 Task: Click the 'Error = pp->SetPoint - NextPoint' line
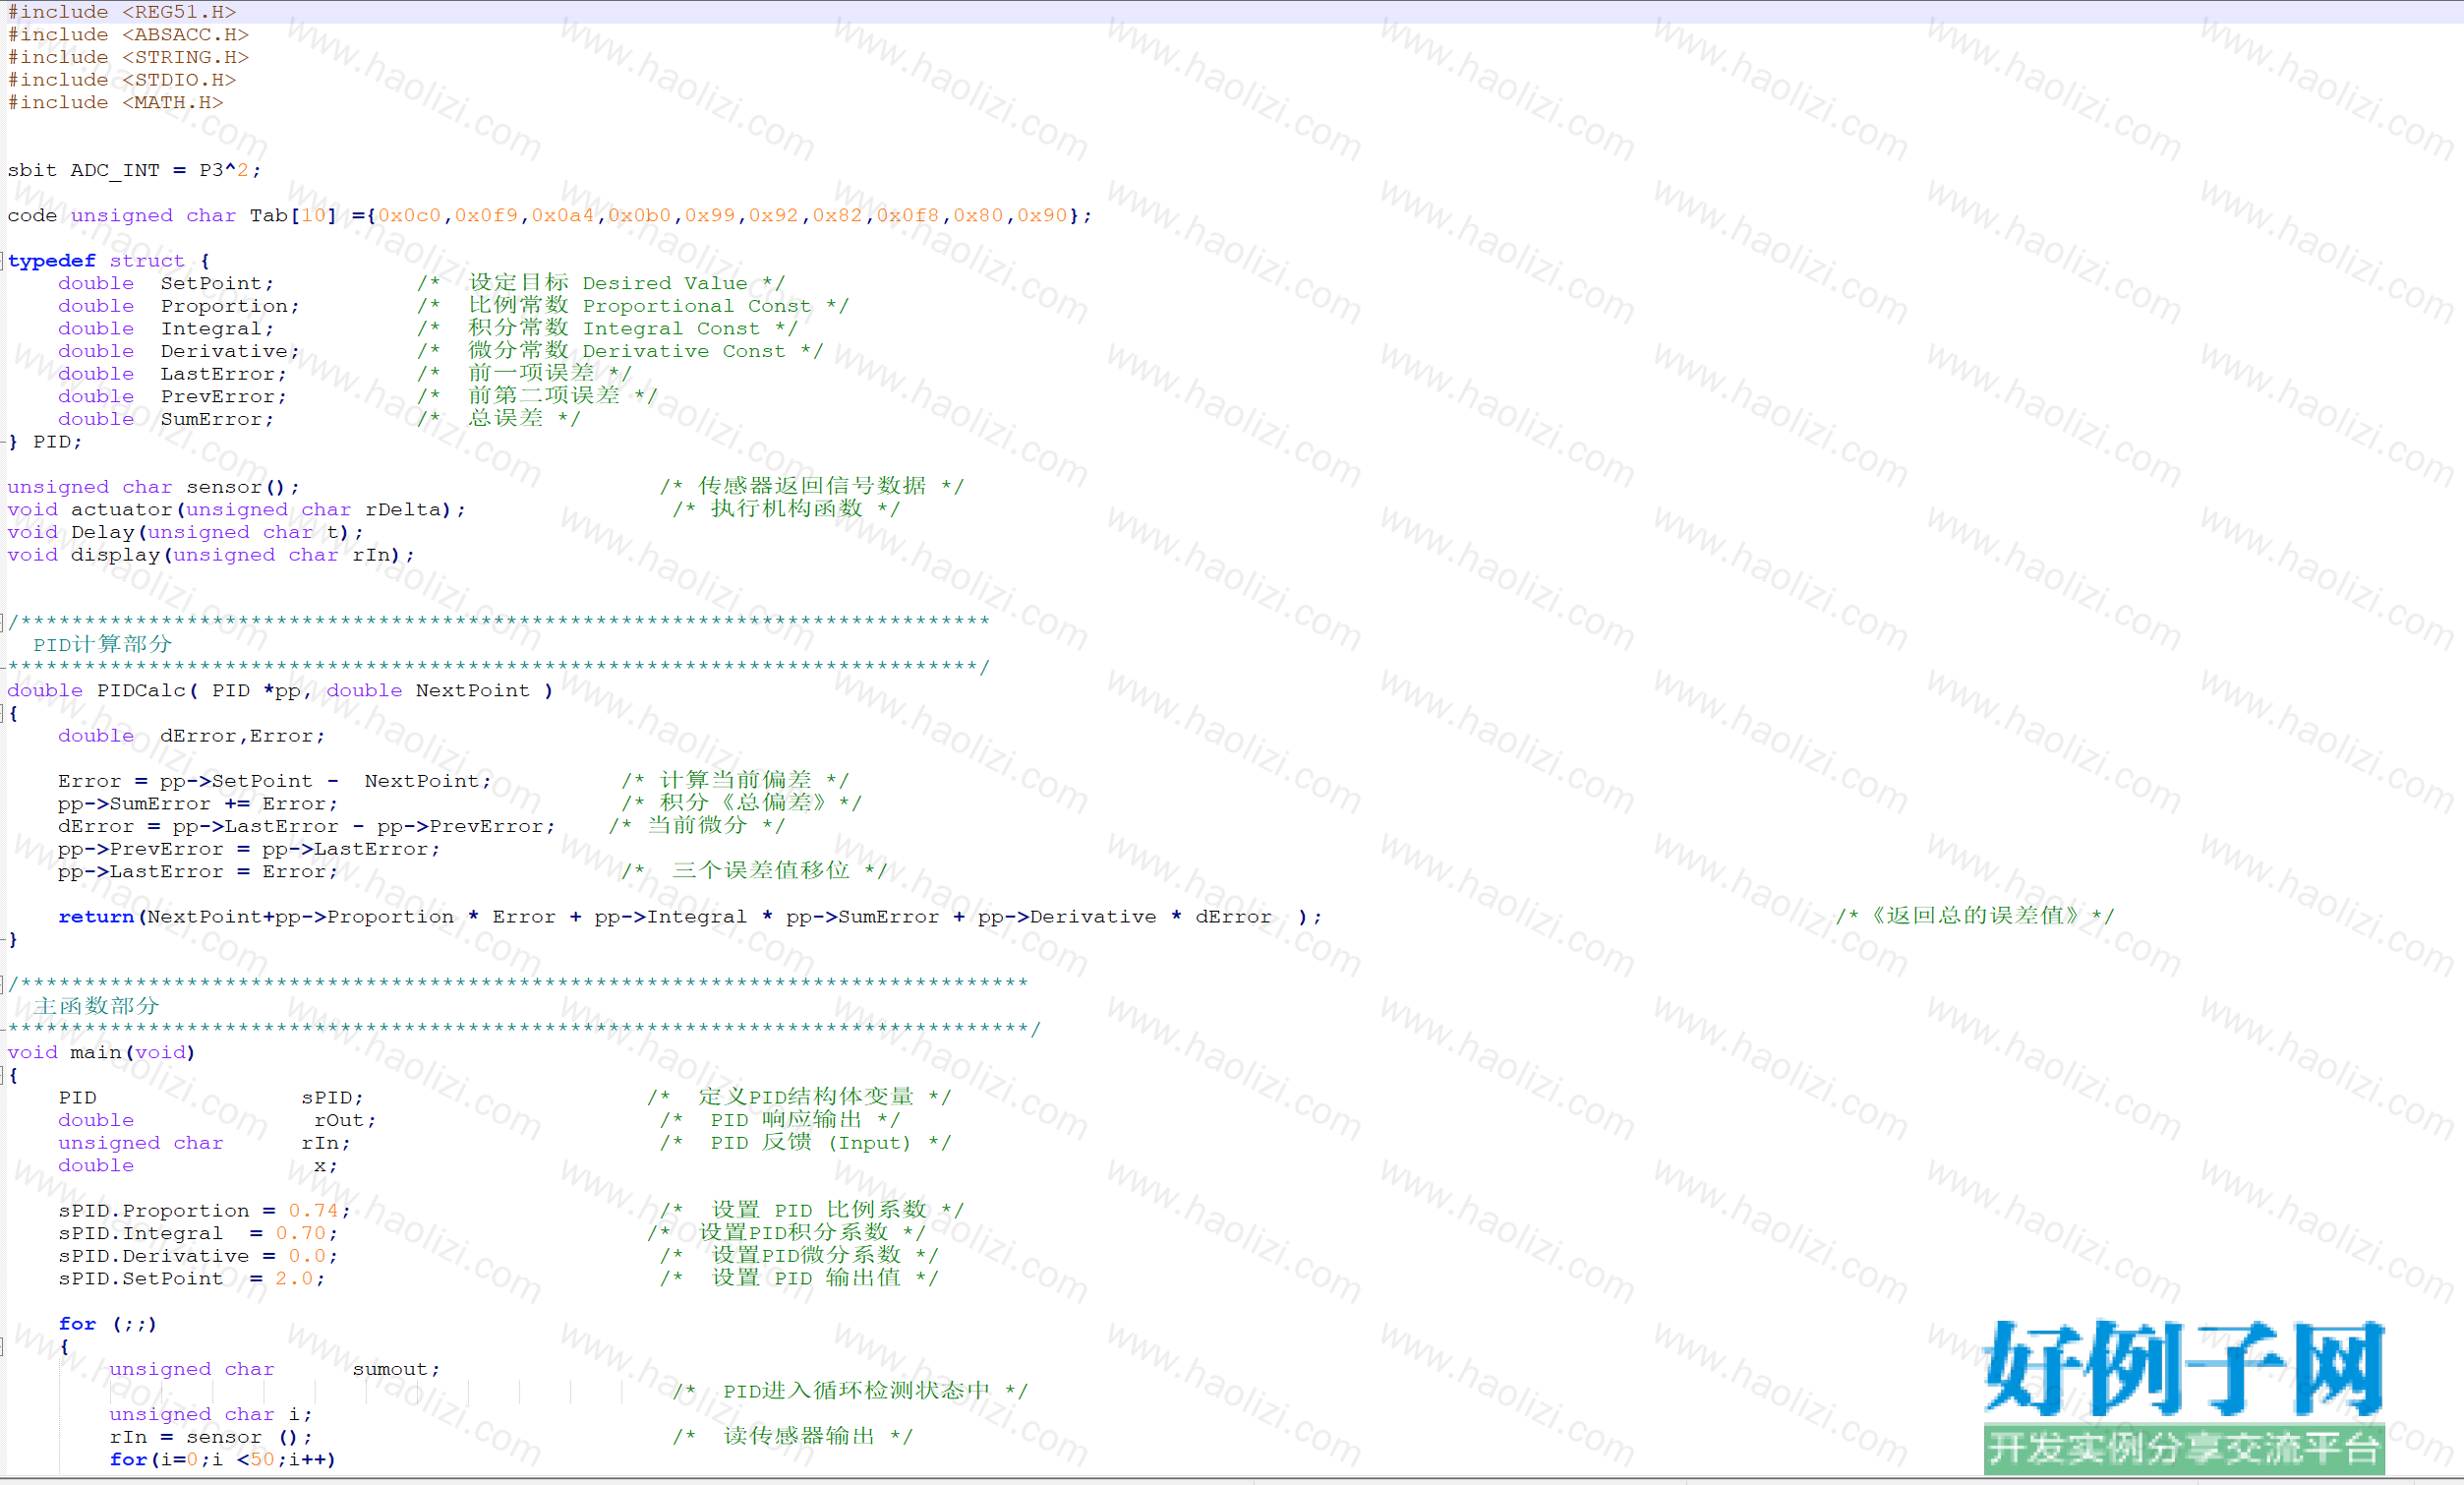click(x=275, y=781)
